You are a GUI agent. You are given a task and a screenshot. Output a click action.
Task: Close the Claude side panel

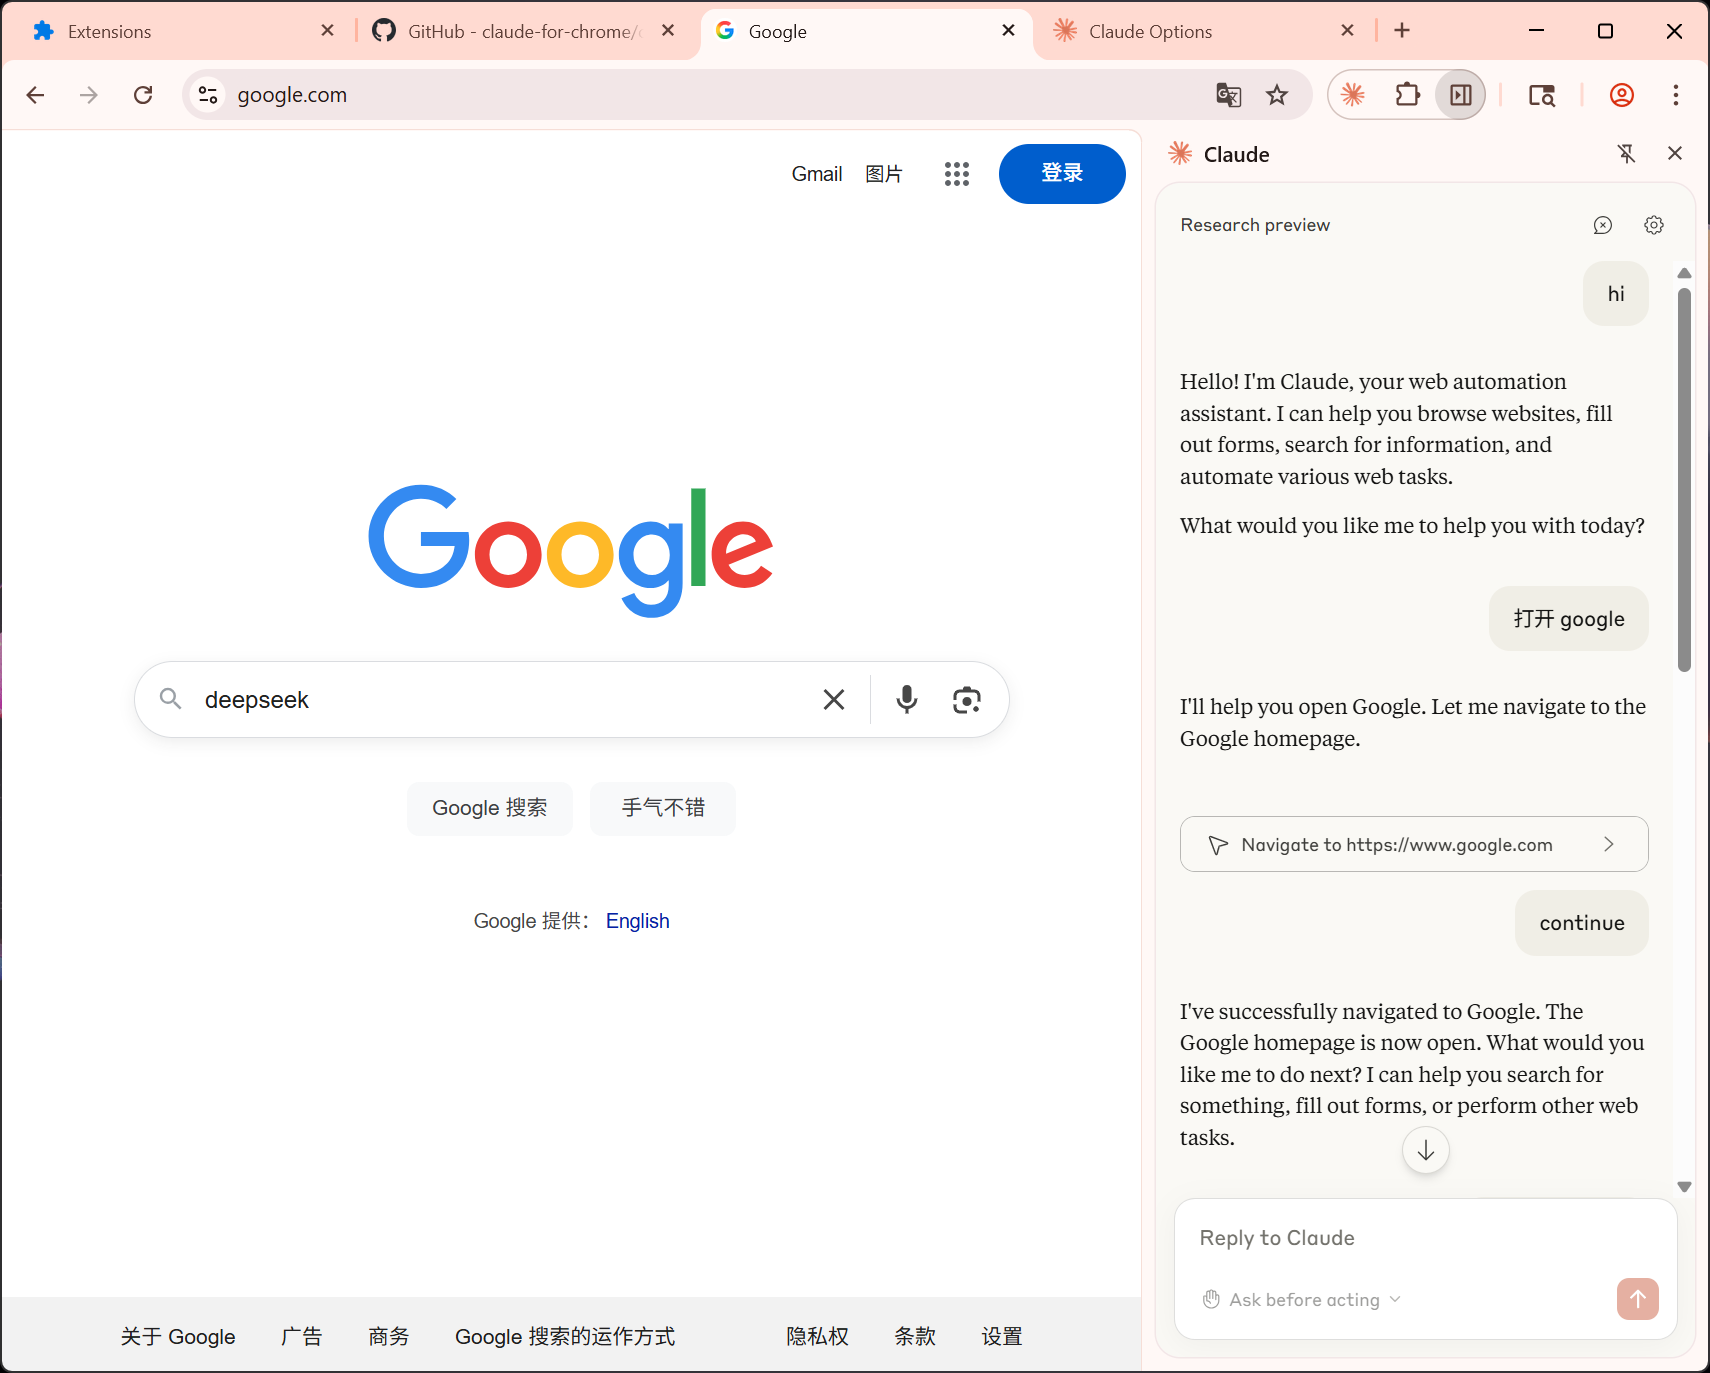[x=1675, y=153]
